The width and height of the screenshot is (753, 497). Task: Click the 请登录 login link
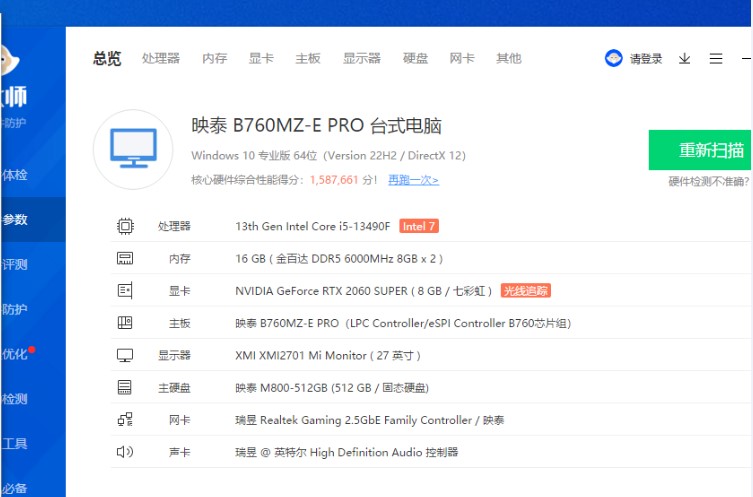click(x=646, y=59)
